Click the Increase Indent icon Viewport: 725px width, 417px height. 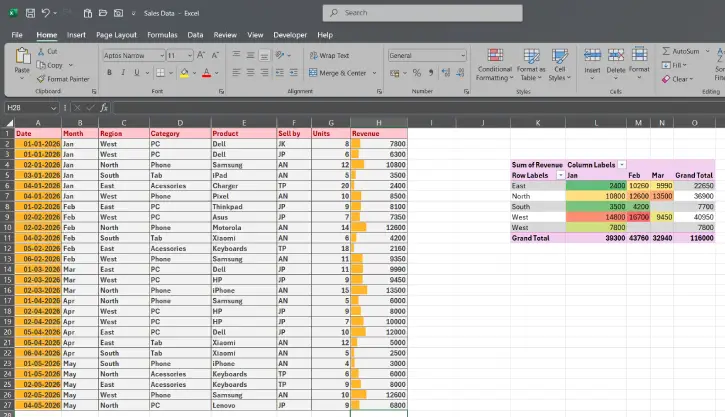[294, 73]
